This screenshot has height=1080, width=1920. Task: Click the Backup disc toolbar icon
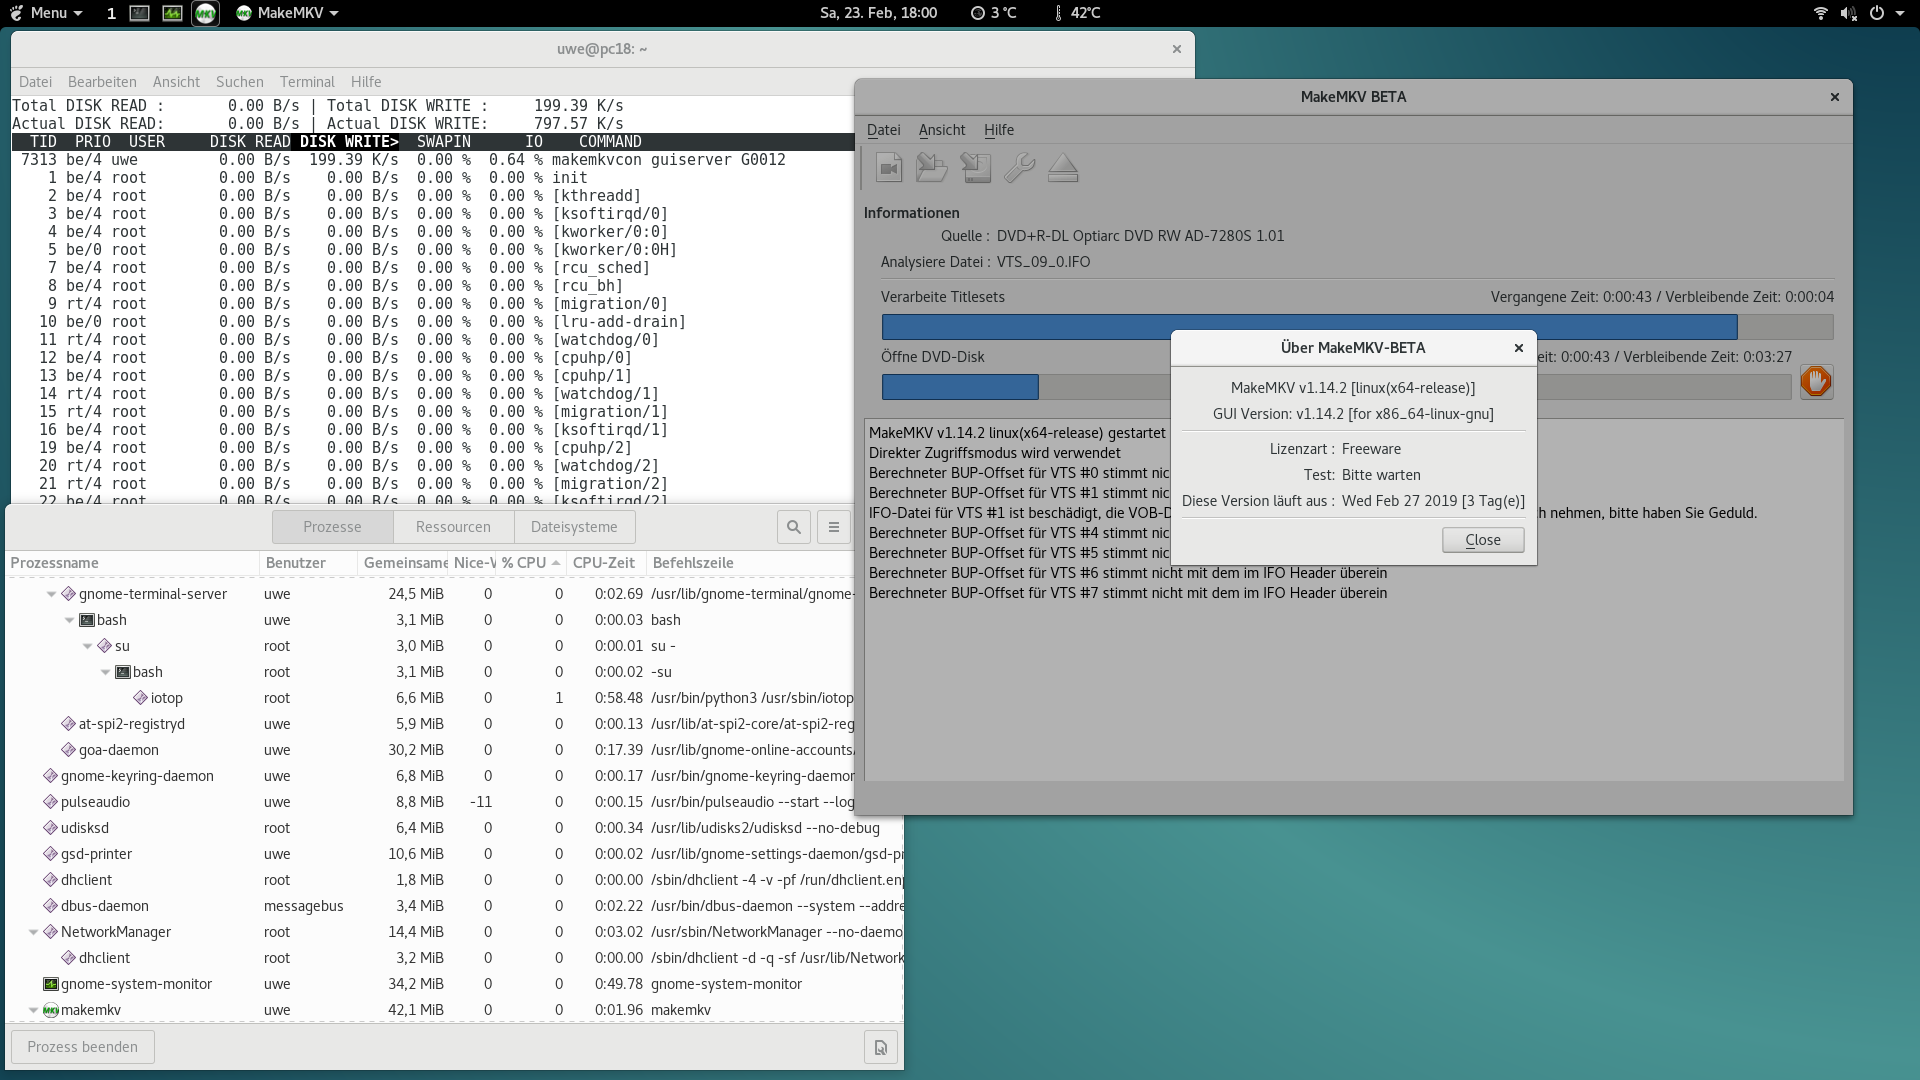tap(976, 168)
